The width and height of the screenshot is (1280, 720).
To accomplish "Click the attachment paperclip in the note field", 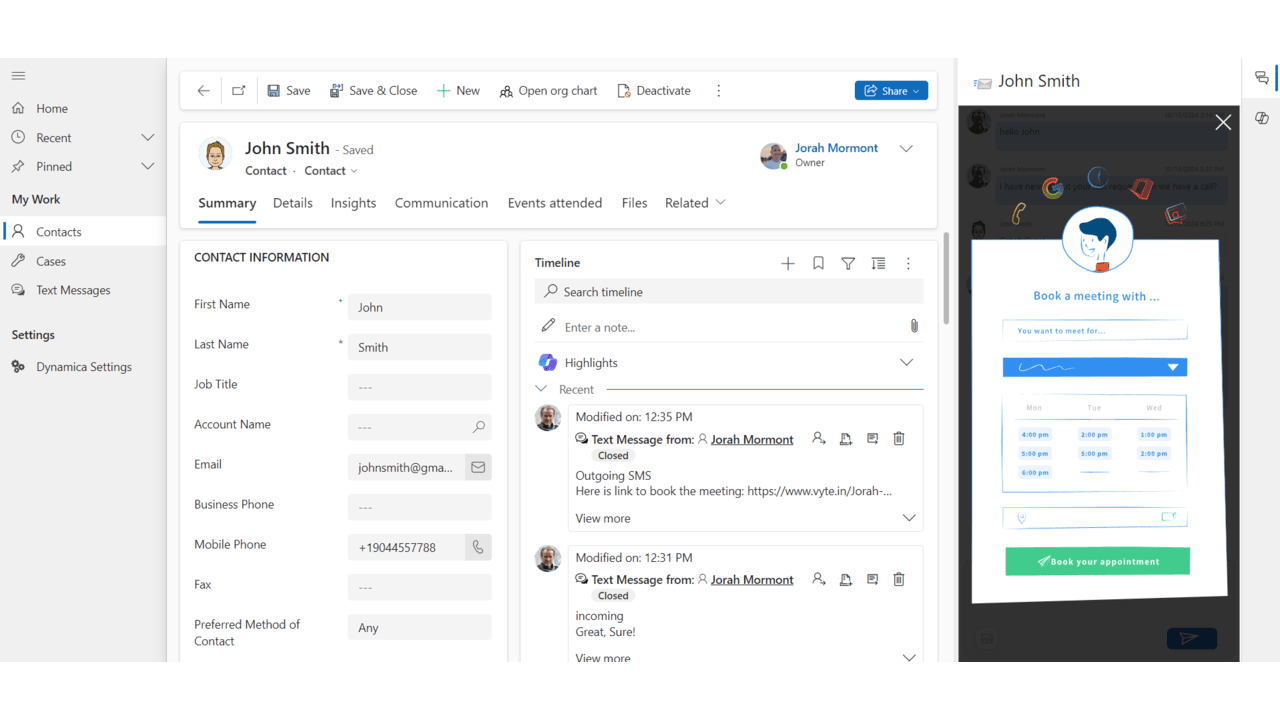I will (x=914, y=326).
